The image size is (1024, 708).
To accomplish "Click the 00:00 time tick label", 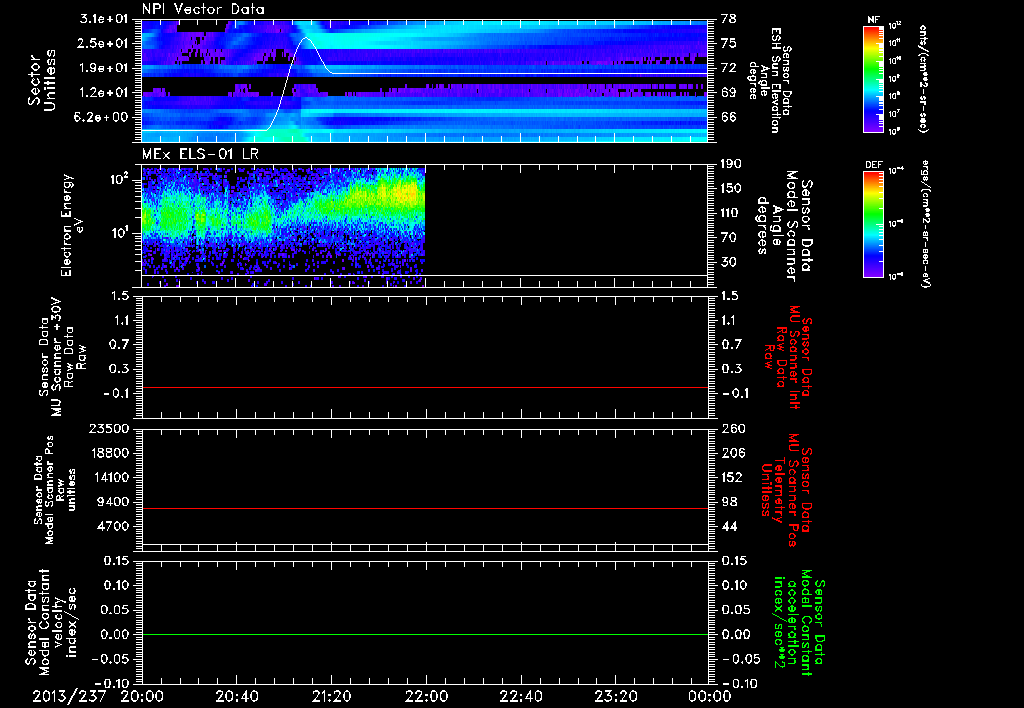I will (x=709, y=696).
